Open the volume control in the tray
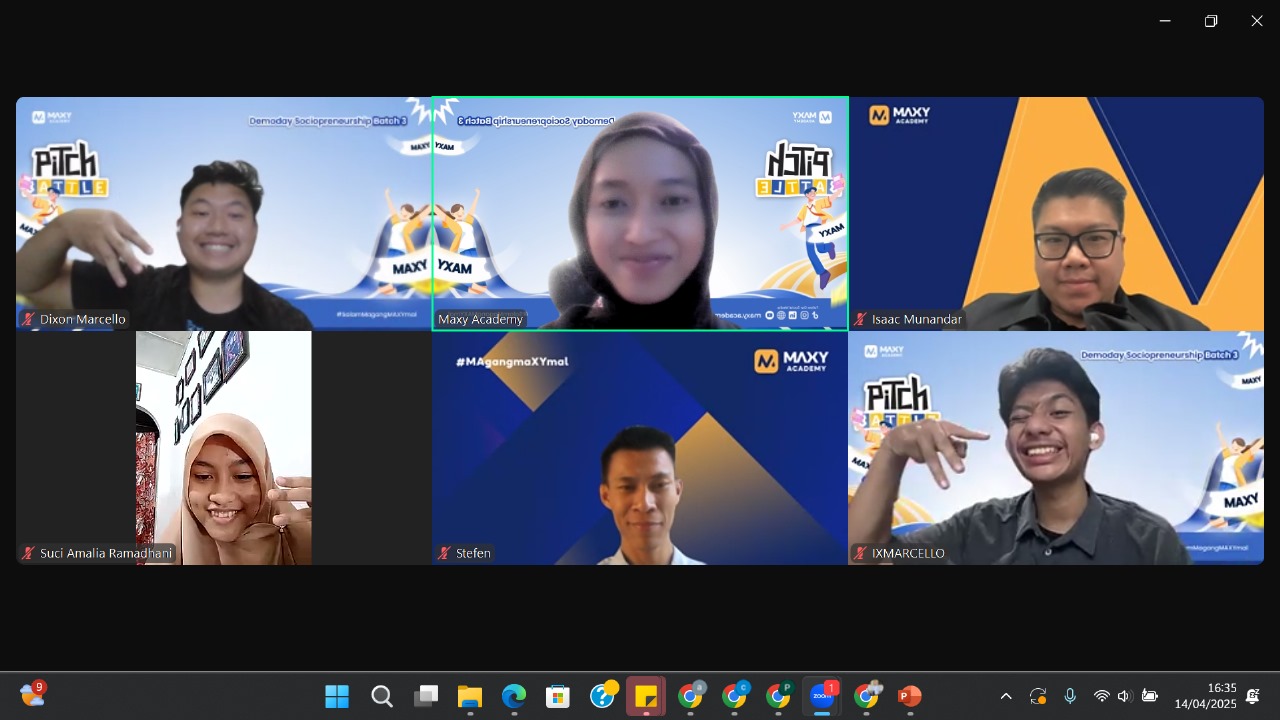This screenshot has height=720, width=1280. pos(1124,696)
